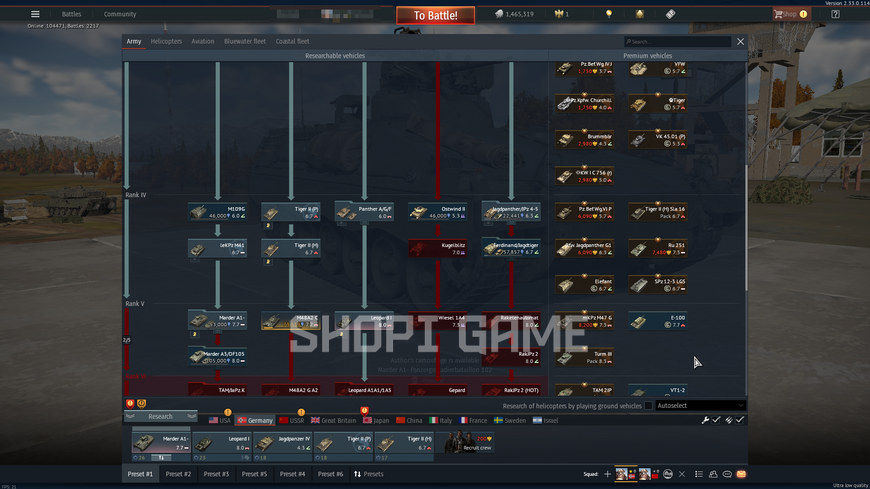870x489 pixels.
Task: Select the Ferdinand/Jagdtiger group
Action: coord(511,248)
